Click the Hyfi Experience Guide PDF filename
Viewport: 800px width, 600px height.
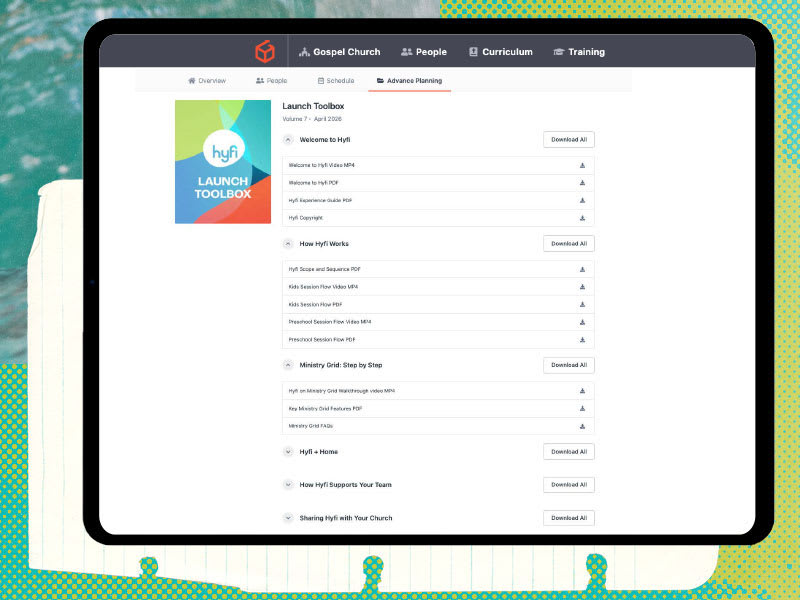[320, 201]
